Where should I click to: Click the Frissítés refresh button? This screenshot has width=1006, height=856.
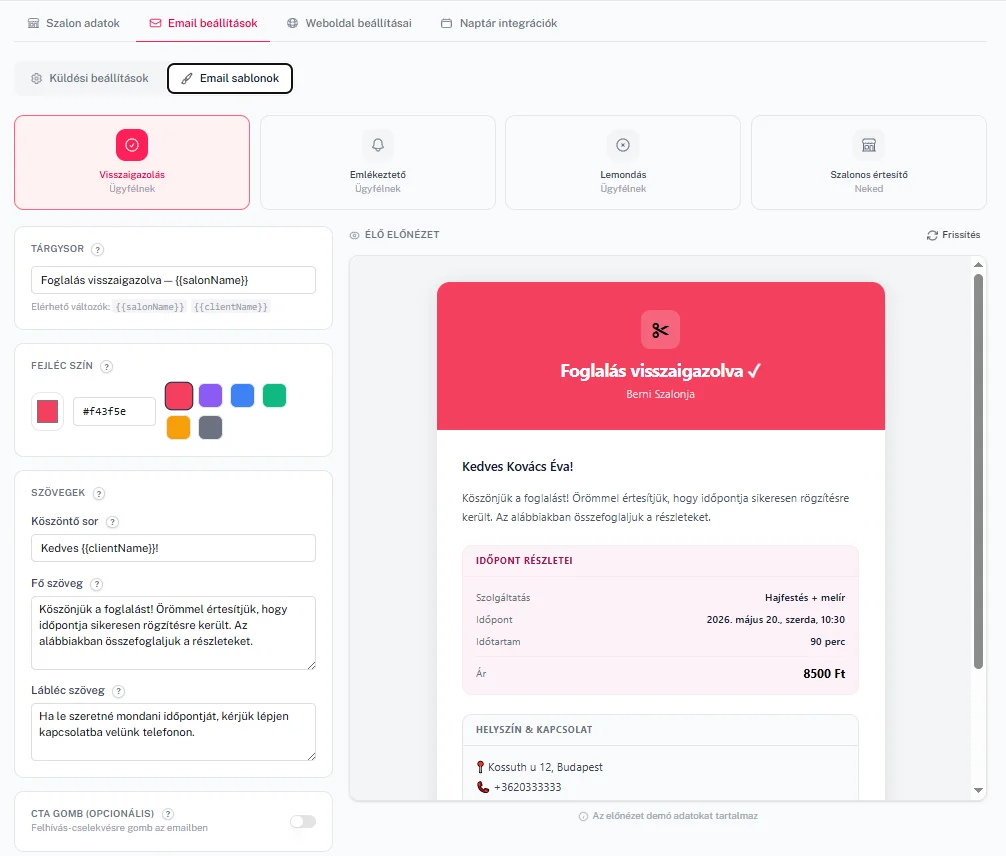pos(953,235)
